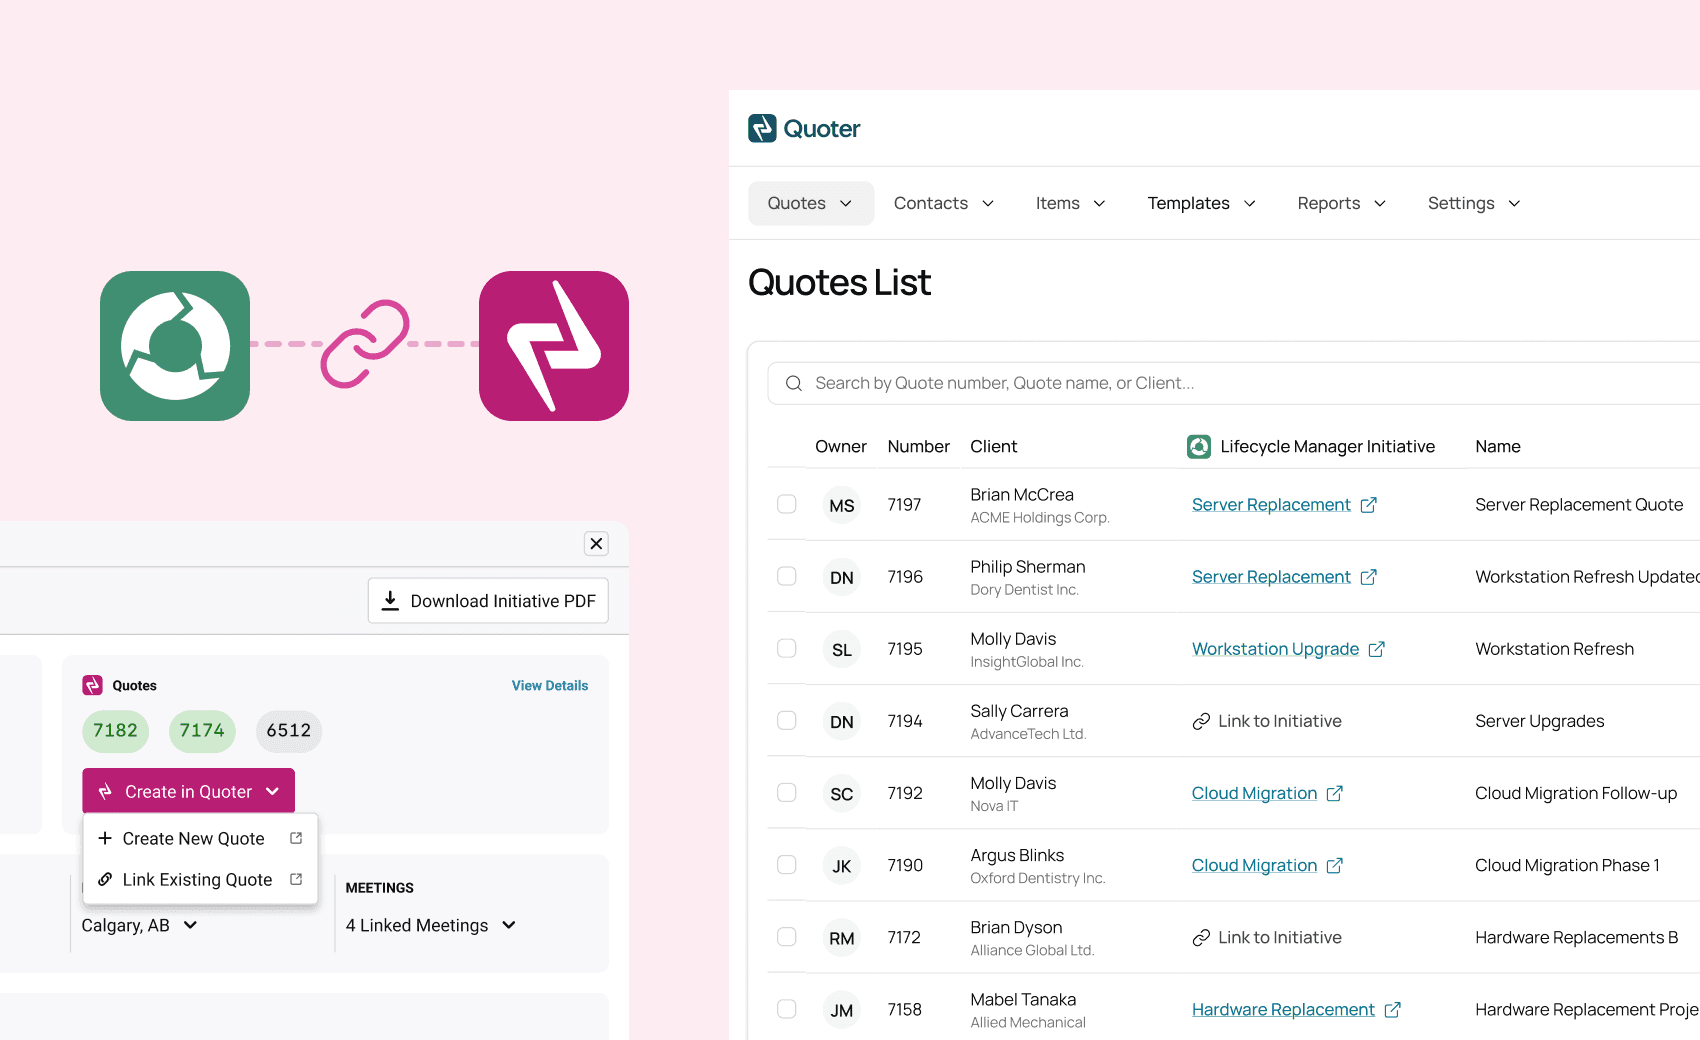Click the green Lifecycle Manager app icon
This screenshot has height=1040, width=1700.
tap(175, 346)
